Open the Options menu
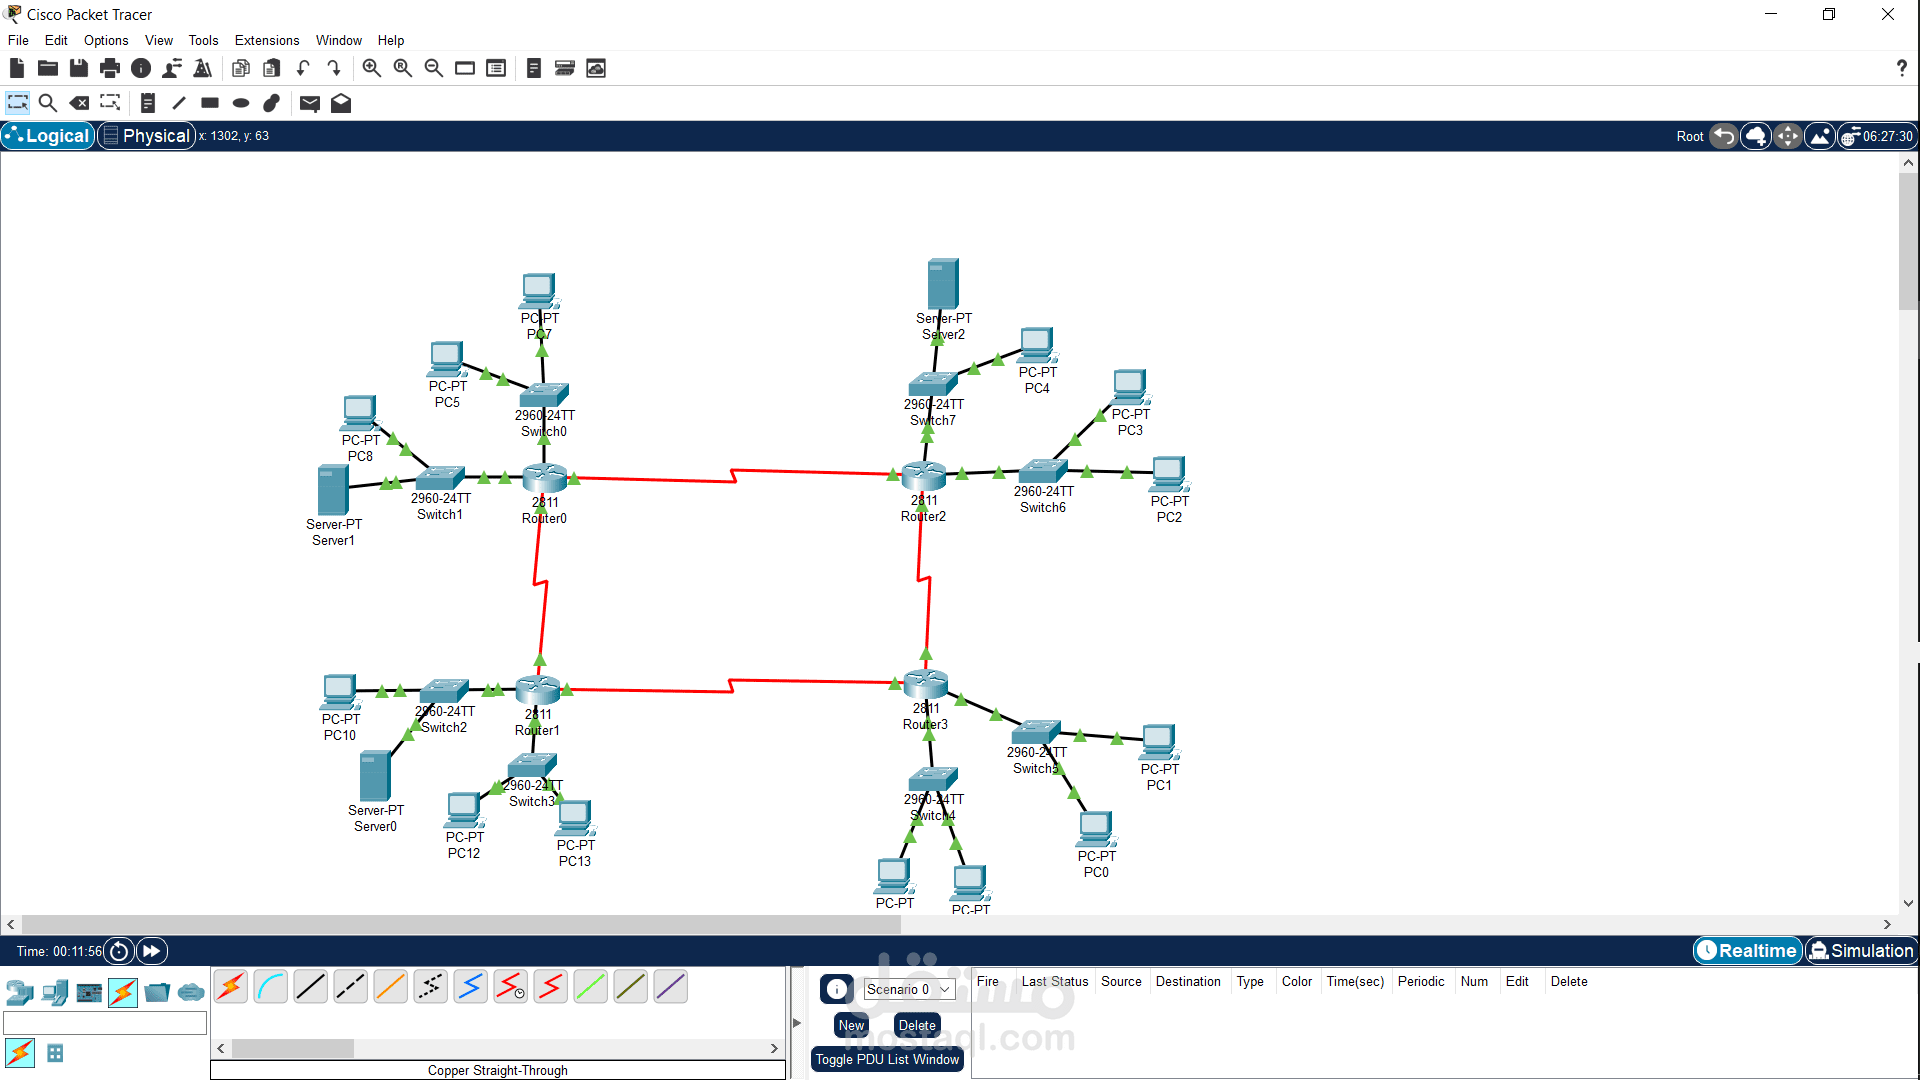Image resolution: width=1920 pixels, height=1080 pixels. tap(106, 40)
